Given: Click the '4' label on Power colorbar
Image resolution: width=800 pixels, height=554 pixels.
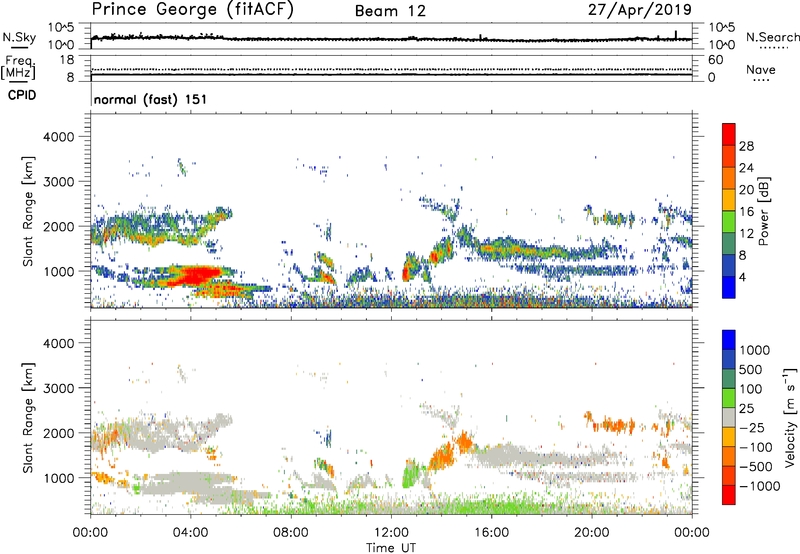Looking at the screenshot, I should point(742,277).
